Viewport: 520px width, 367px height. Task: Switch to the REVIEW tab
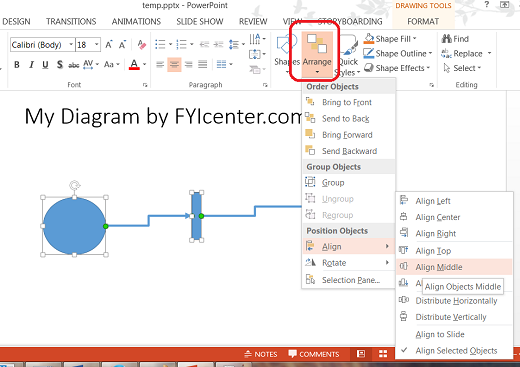pyautogui.click(x=253, y=22)
